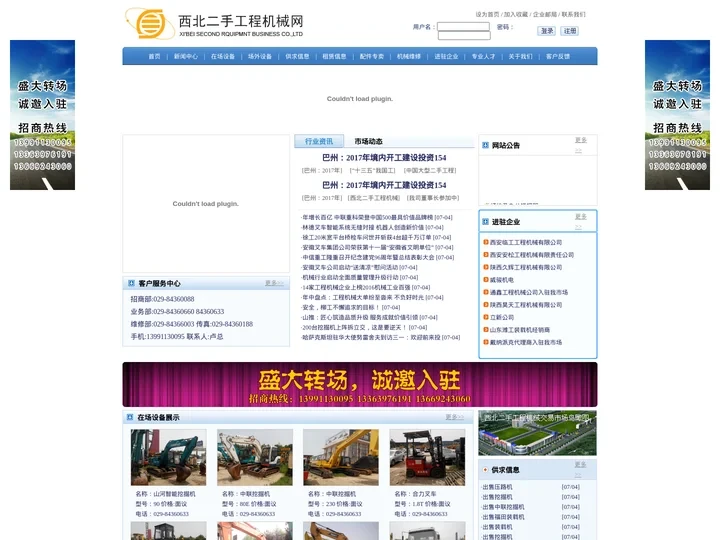Expand 更多 link in 网站公告 panel
720x540 pixels.
tap(580, 144)
